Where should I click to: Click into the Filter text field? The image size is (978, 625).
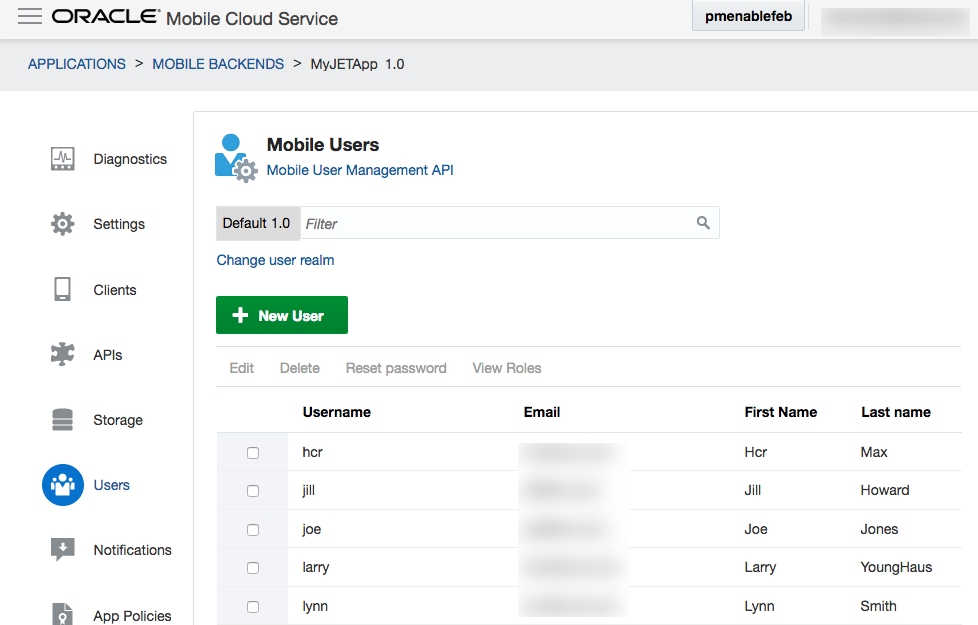tap(495, 223)
